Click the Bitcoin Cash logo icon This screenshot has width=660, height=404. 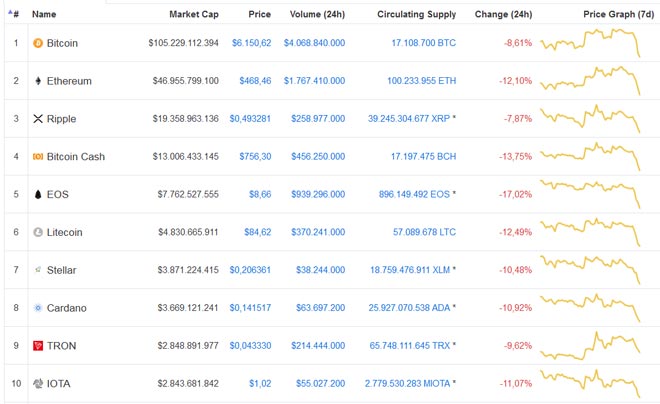coord(38,157)
